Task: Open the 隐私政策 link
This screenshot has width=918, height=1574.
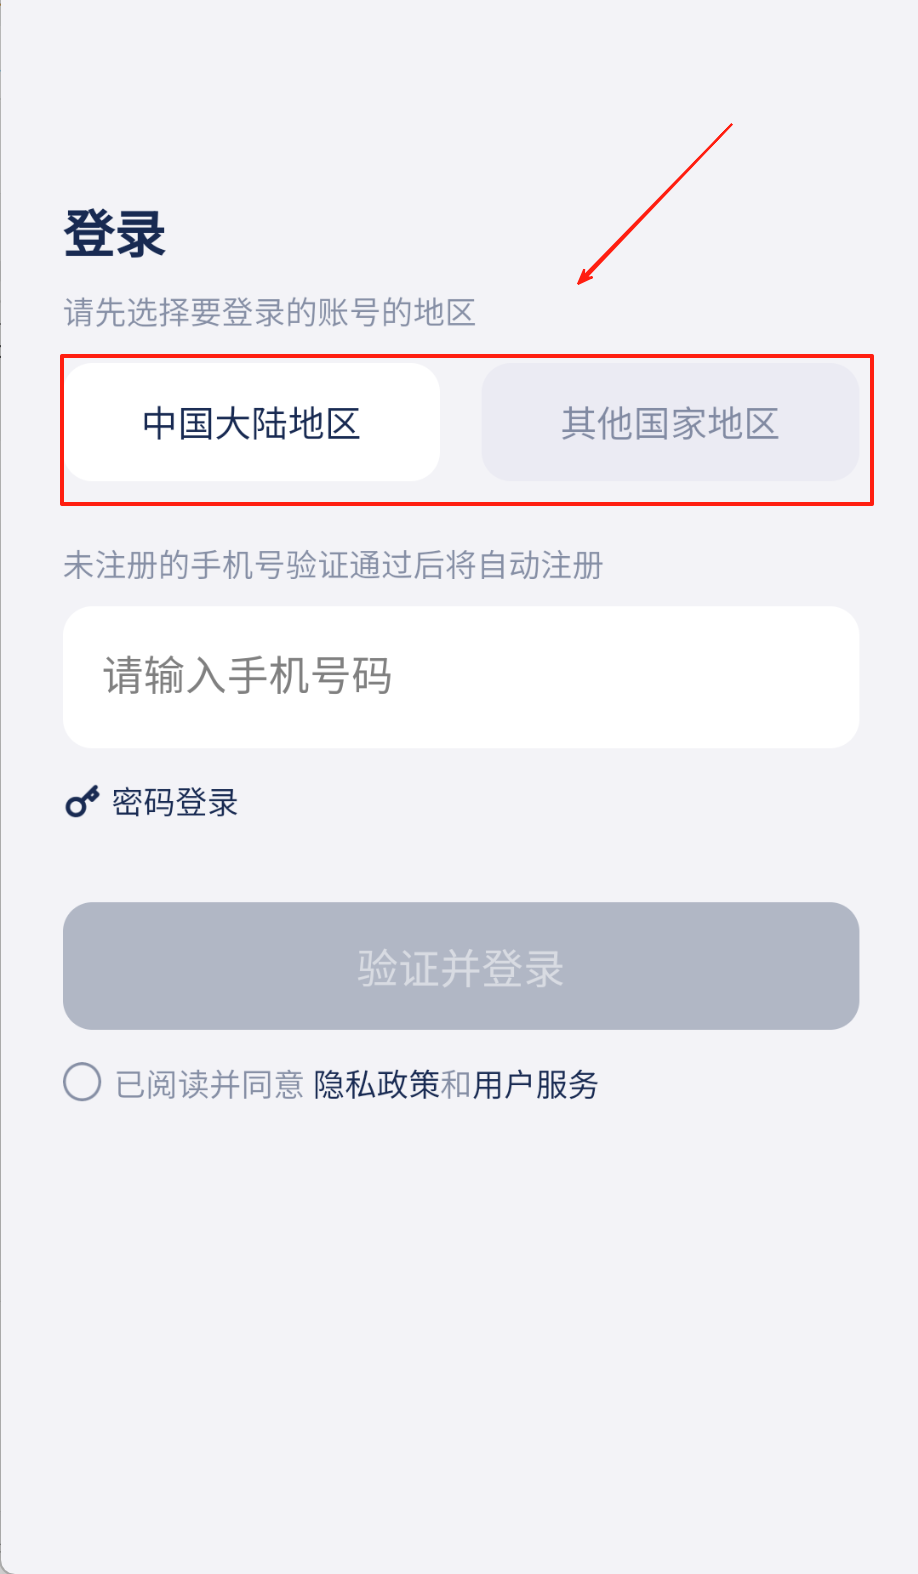Action: [376, 1084]
